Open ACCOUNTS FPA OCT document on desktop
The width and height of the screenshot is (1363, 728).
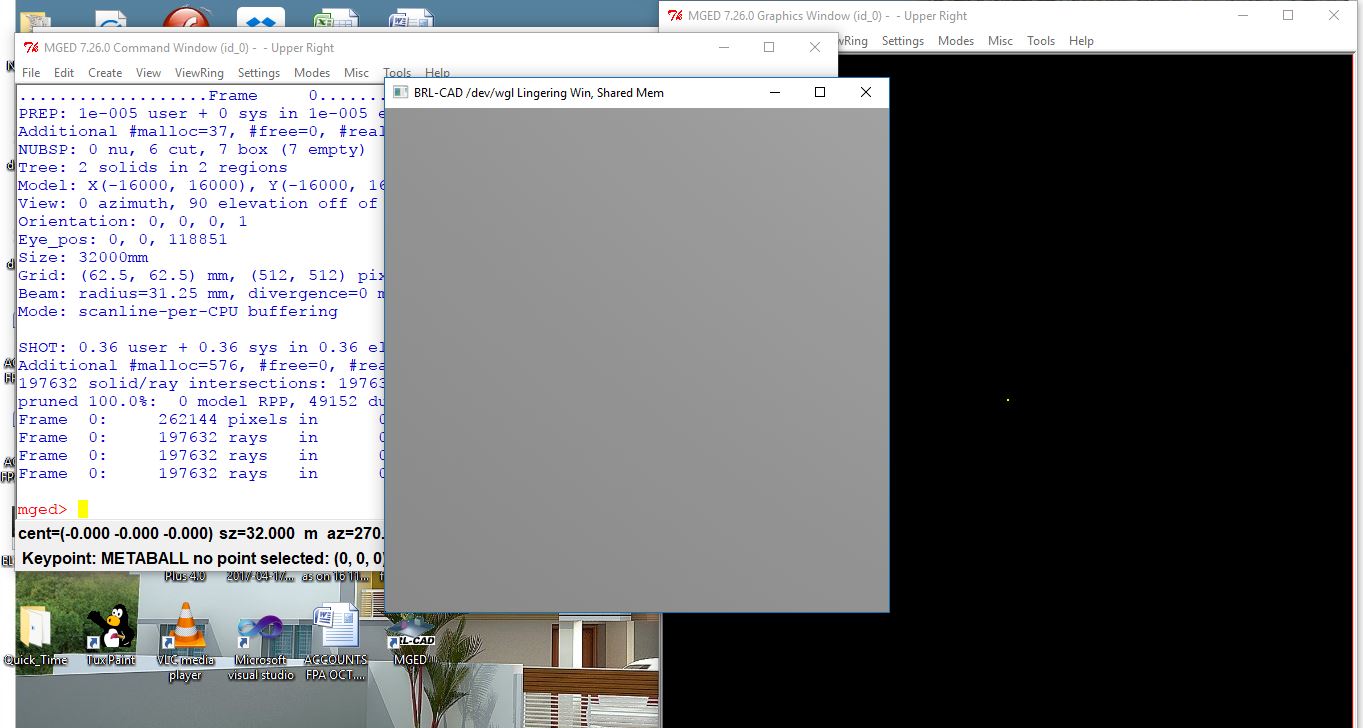coord(335,642)
